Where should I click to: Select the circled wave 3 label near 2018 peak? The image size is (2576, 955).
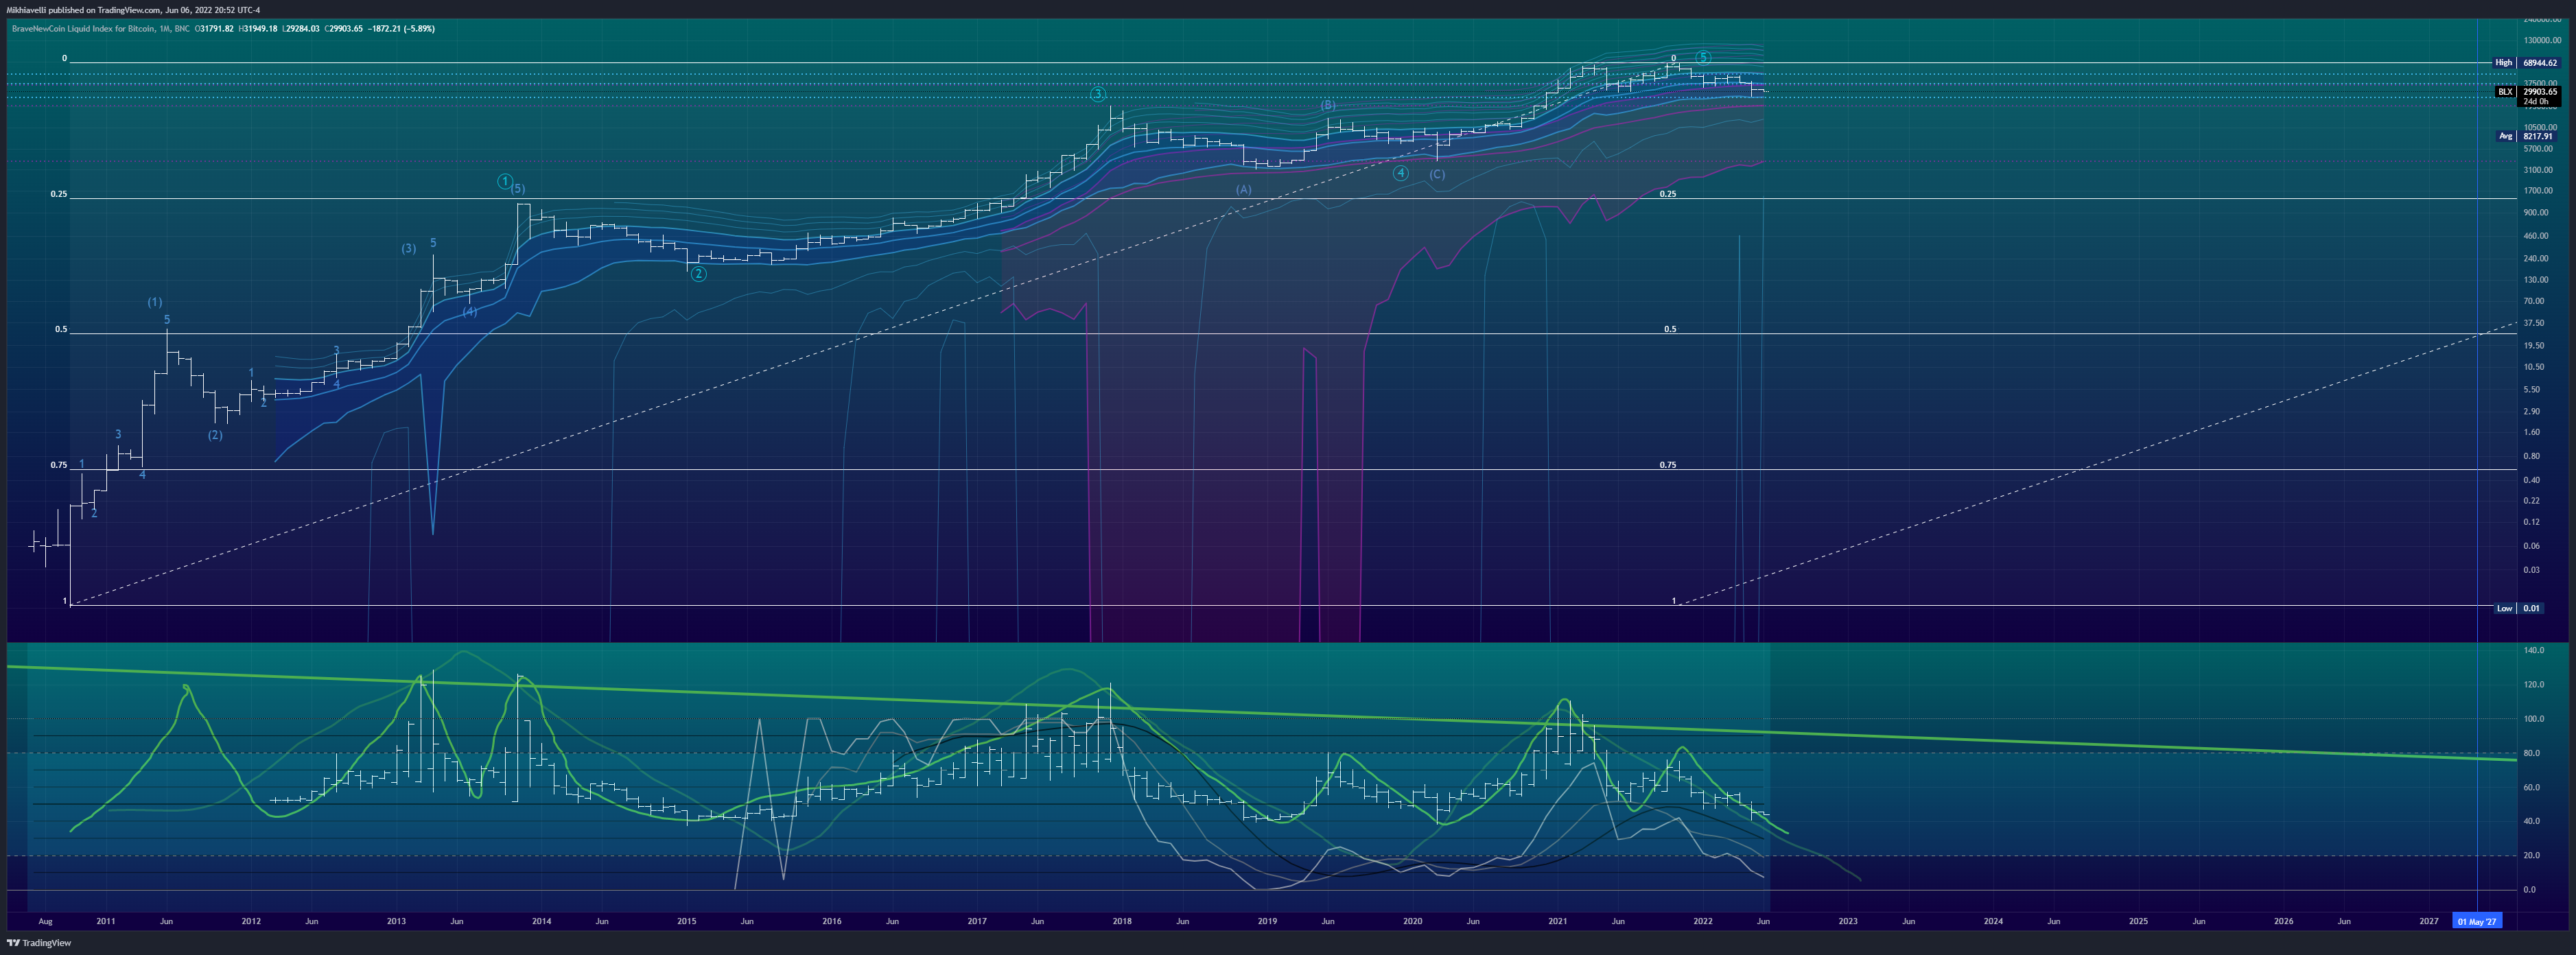(1098, 94)
